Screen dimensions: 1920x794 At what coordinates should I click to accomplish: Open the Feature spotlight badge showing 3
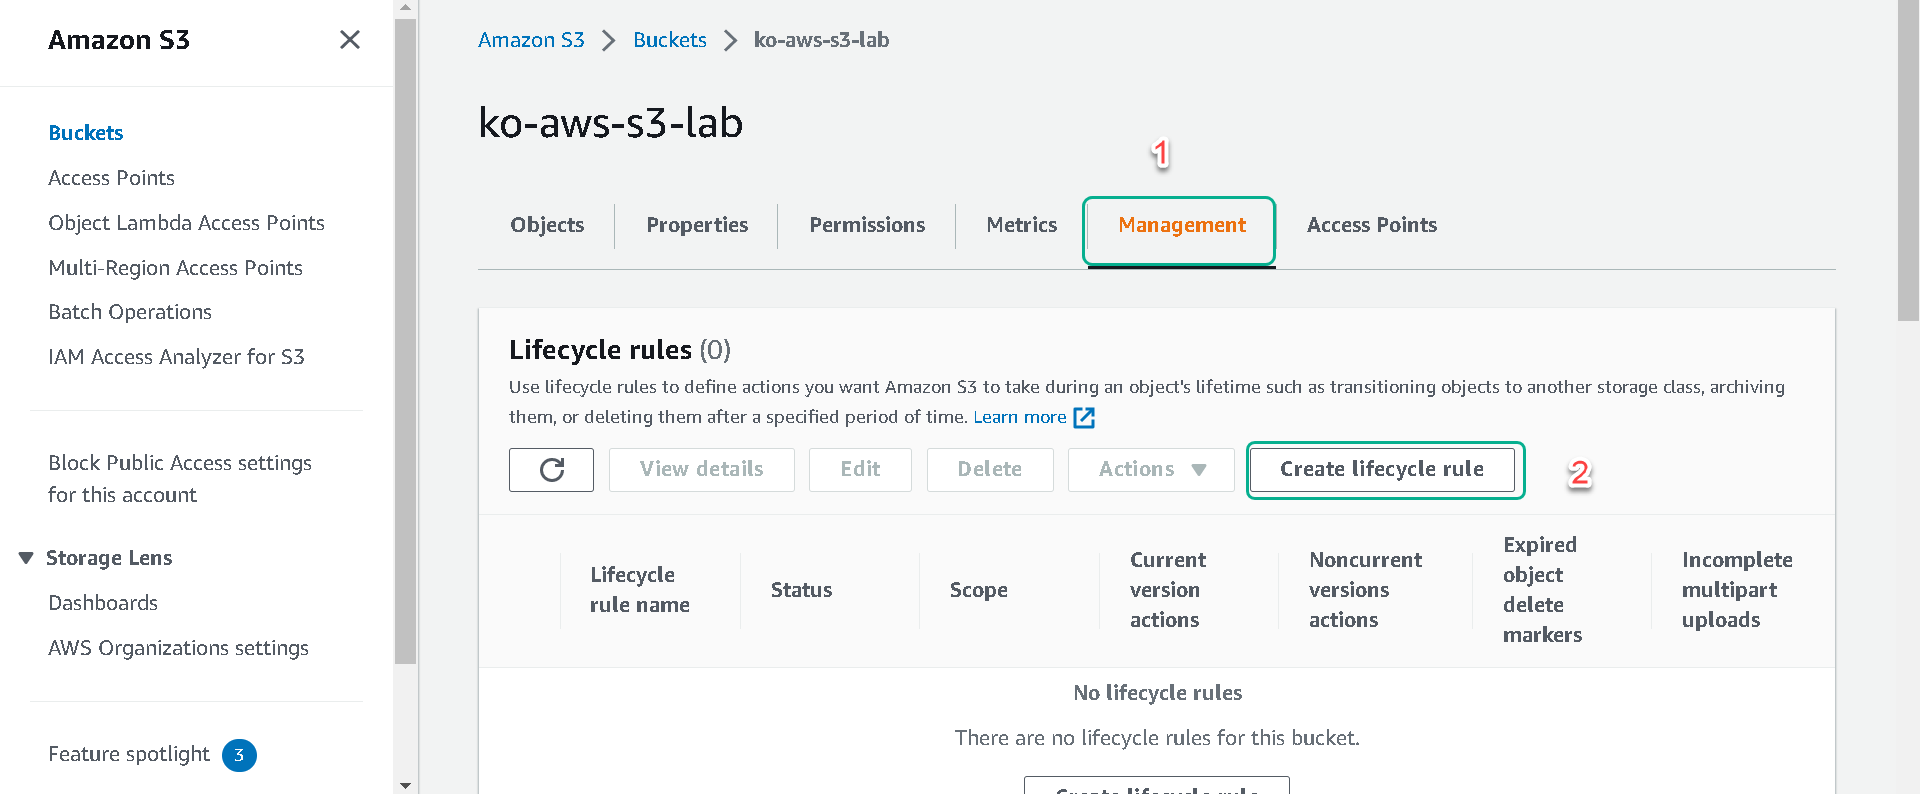pyautogui.click(x=239, y=755)
